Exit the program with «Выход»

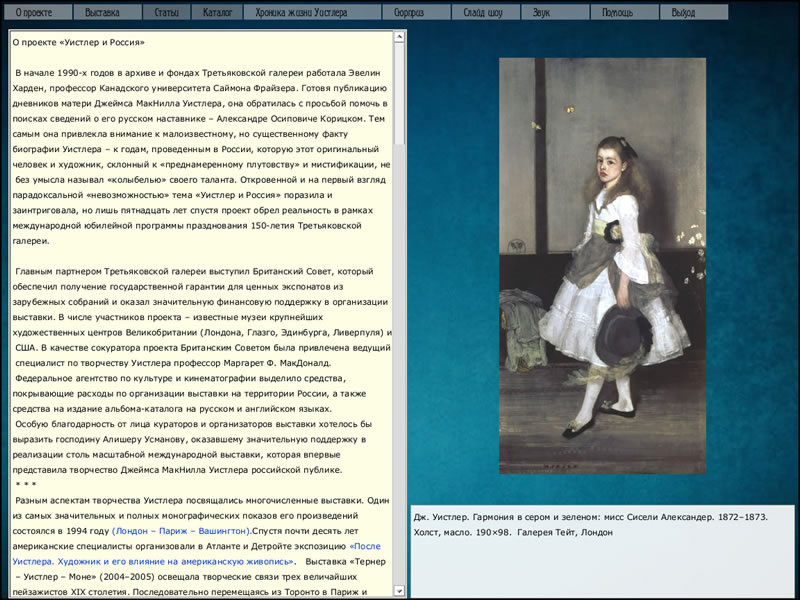683,13
